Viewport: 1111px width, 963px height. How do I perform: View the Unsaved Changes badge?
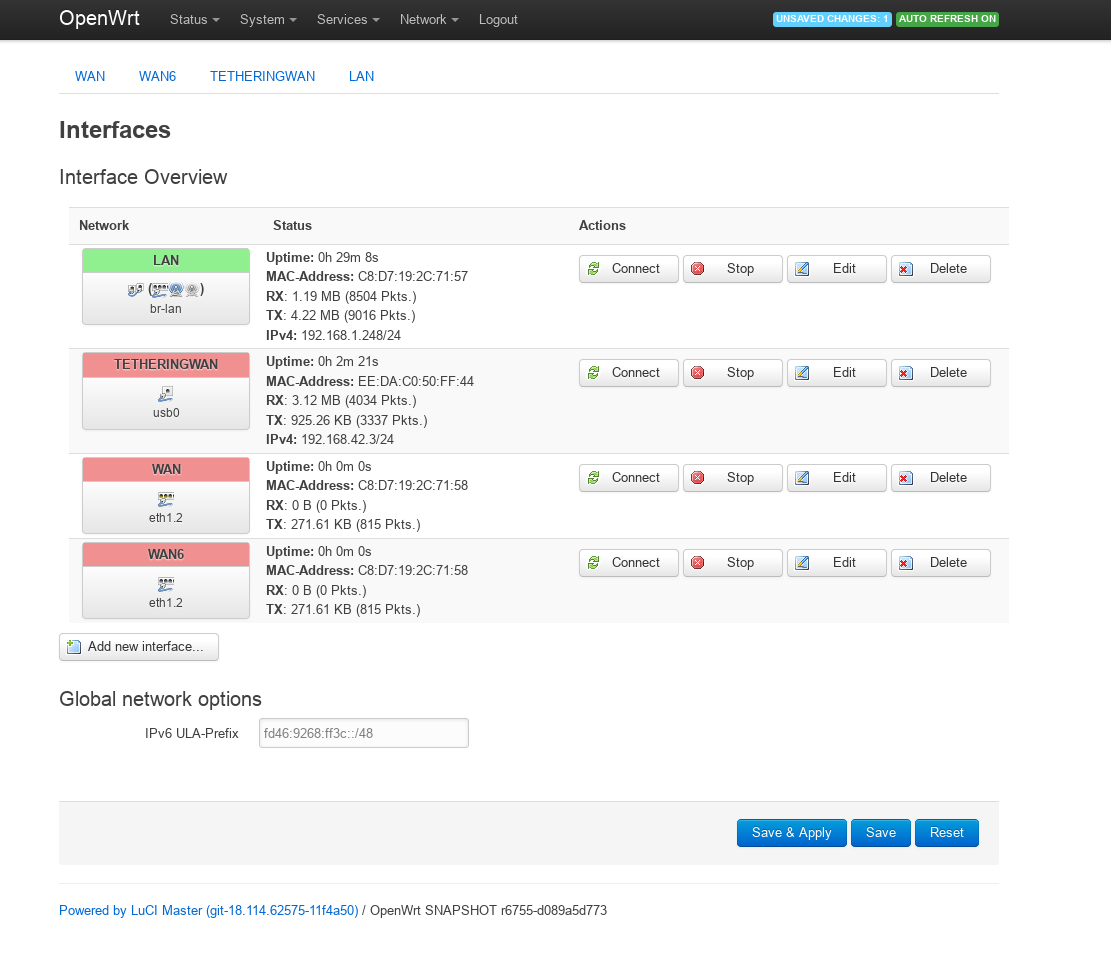click(832, 19)
